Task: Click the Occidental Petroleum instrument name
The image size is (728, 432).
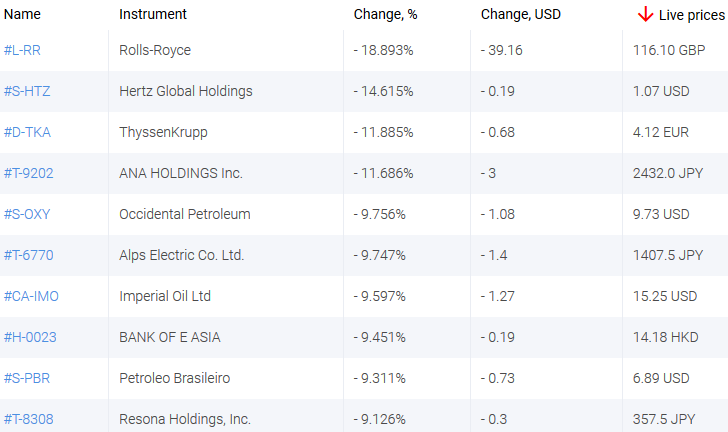Action: 184,214
